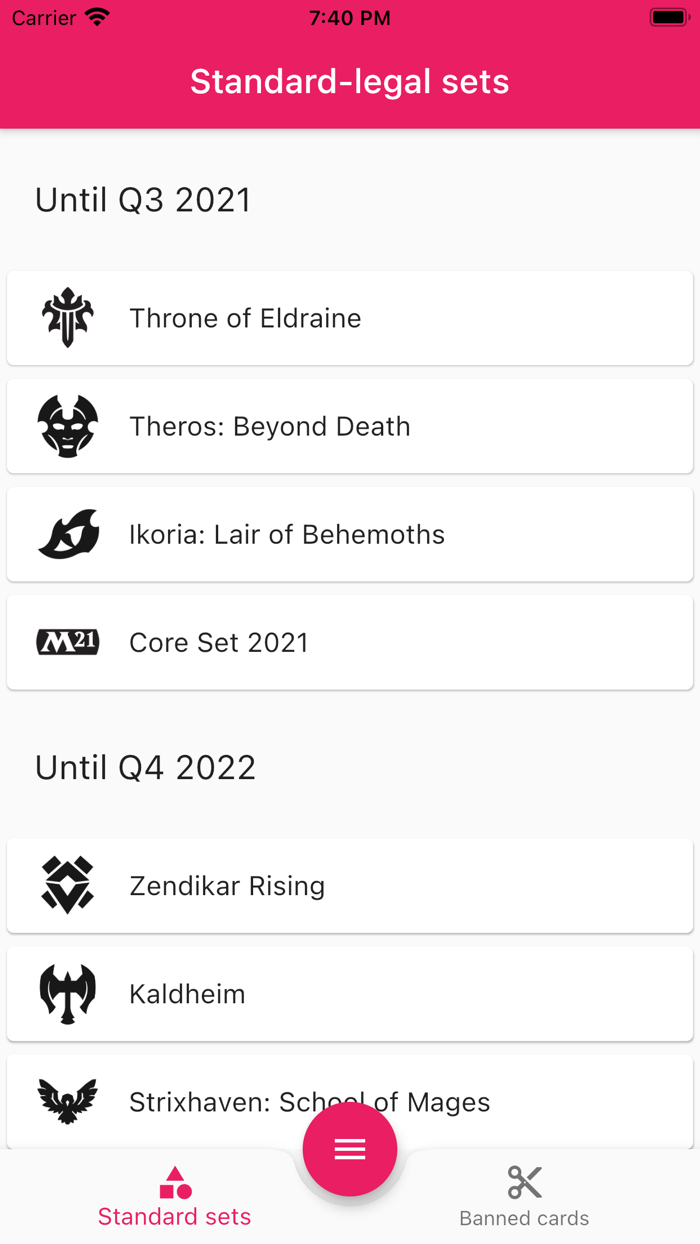The height and width of the screenshot is (1244, 700).
Task: Expand the Until Q3 2021 section
Action: 143,200
